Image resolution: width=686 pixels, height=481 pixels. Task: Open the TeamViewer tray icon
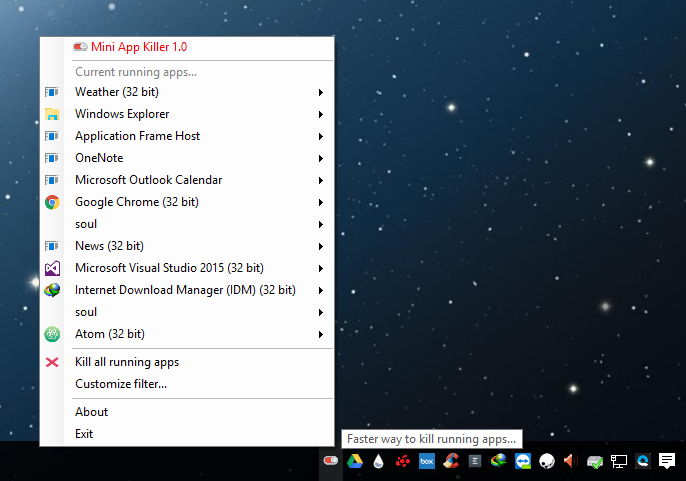coord(523,461)
